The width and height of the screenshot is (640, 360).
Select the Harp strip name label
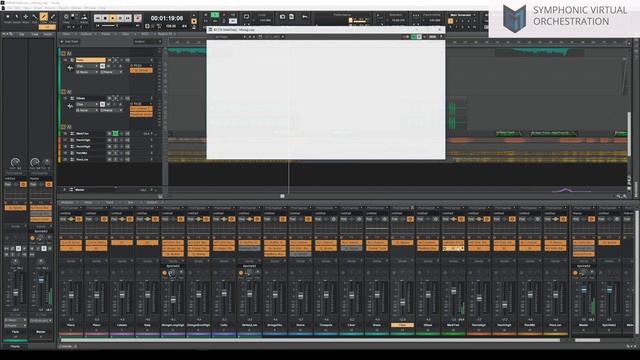pyautogui.click(x=147, y=325)
